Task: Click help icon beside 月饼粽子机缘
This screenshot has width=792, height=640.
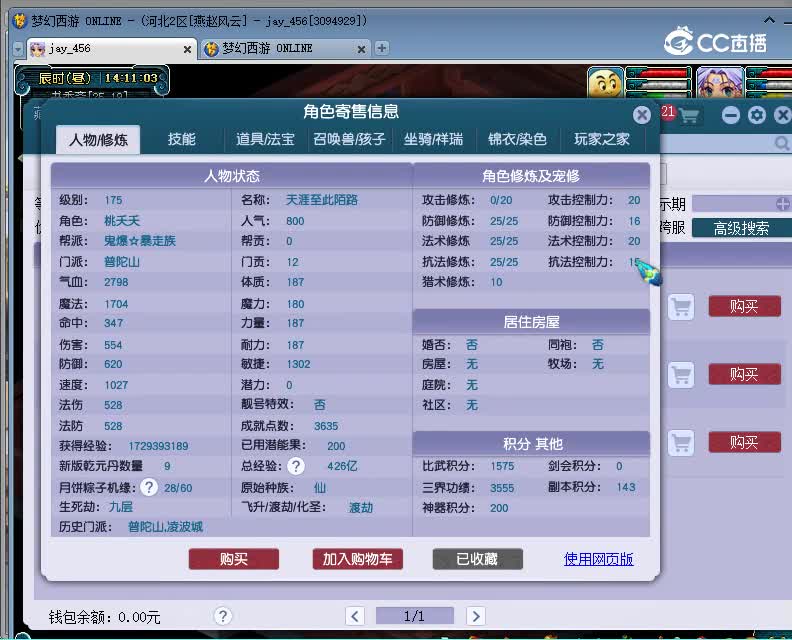Action: coord(148,487)
